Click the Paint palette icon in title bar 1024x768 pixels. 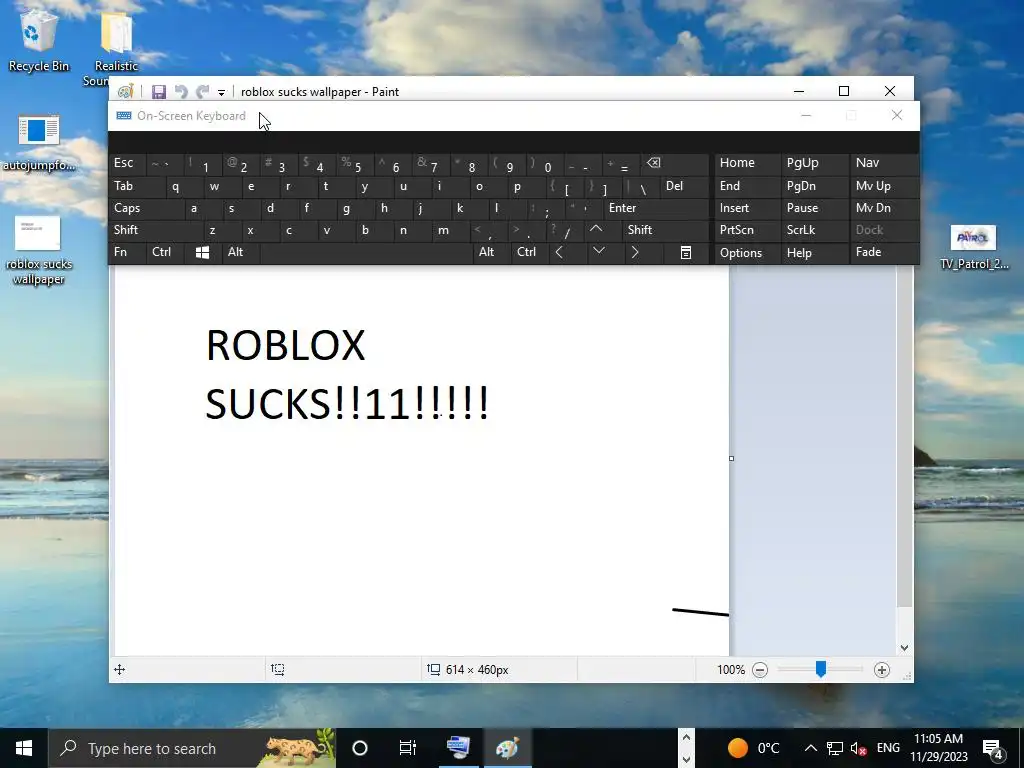tap(125, 91)
